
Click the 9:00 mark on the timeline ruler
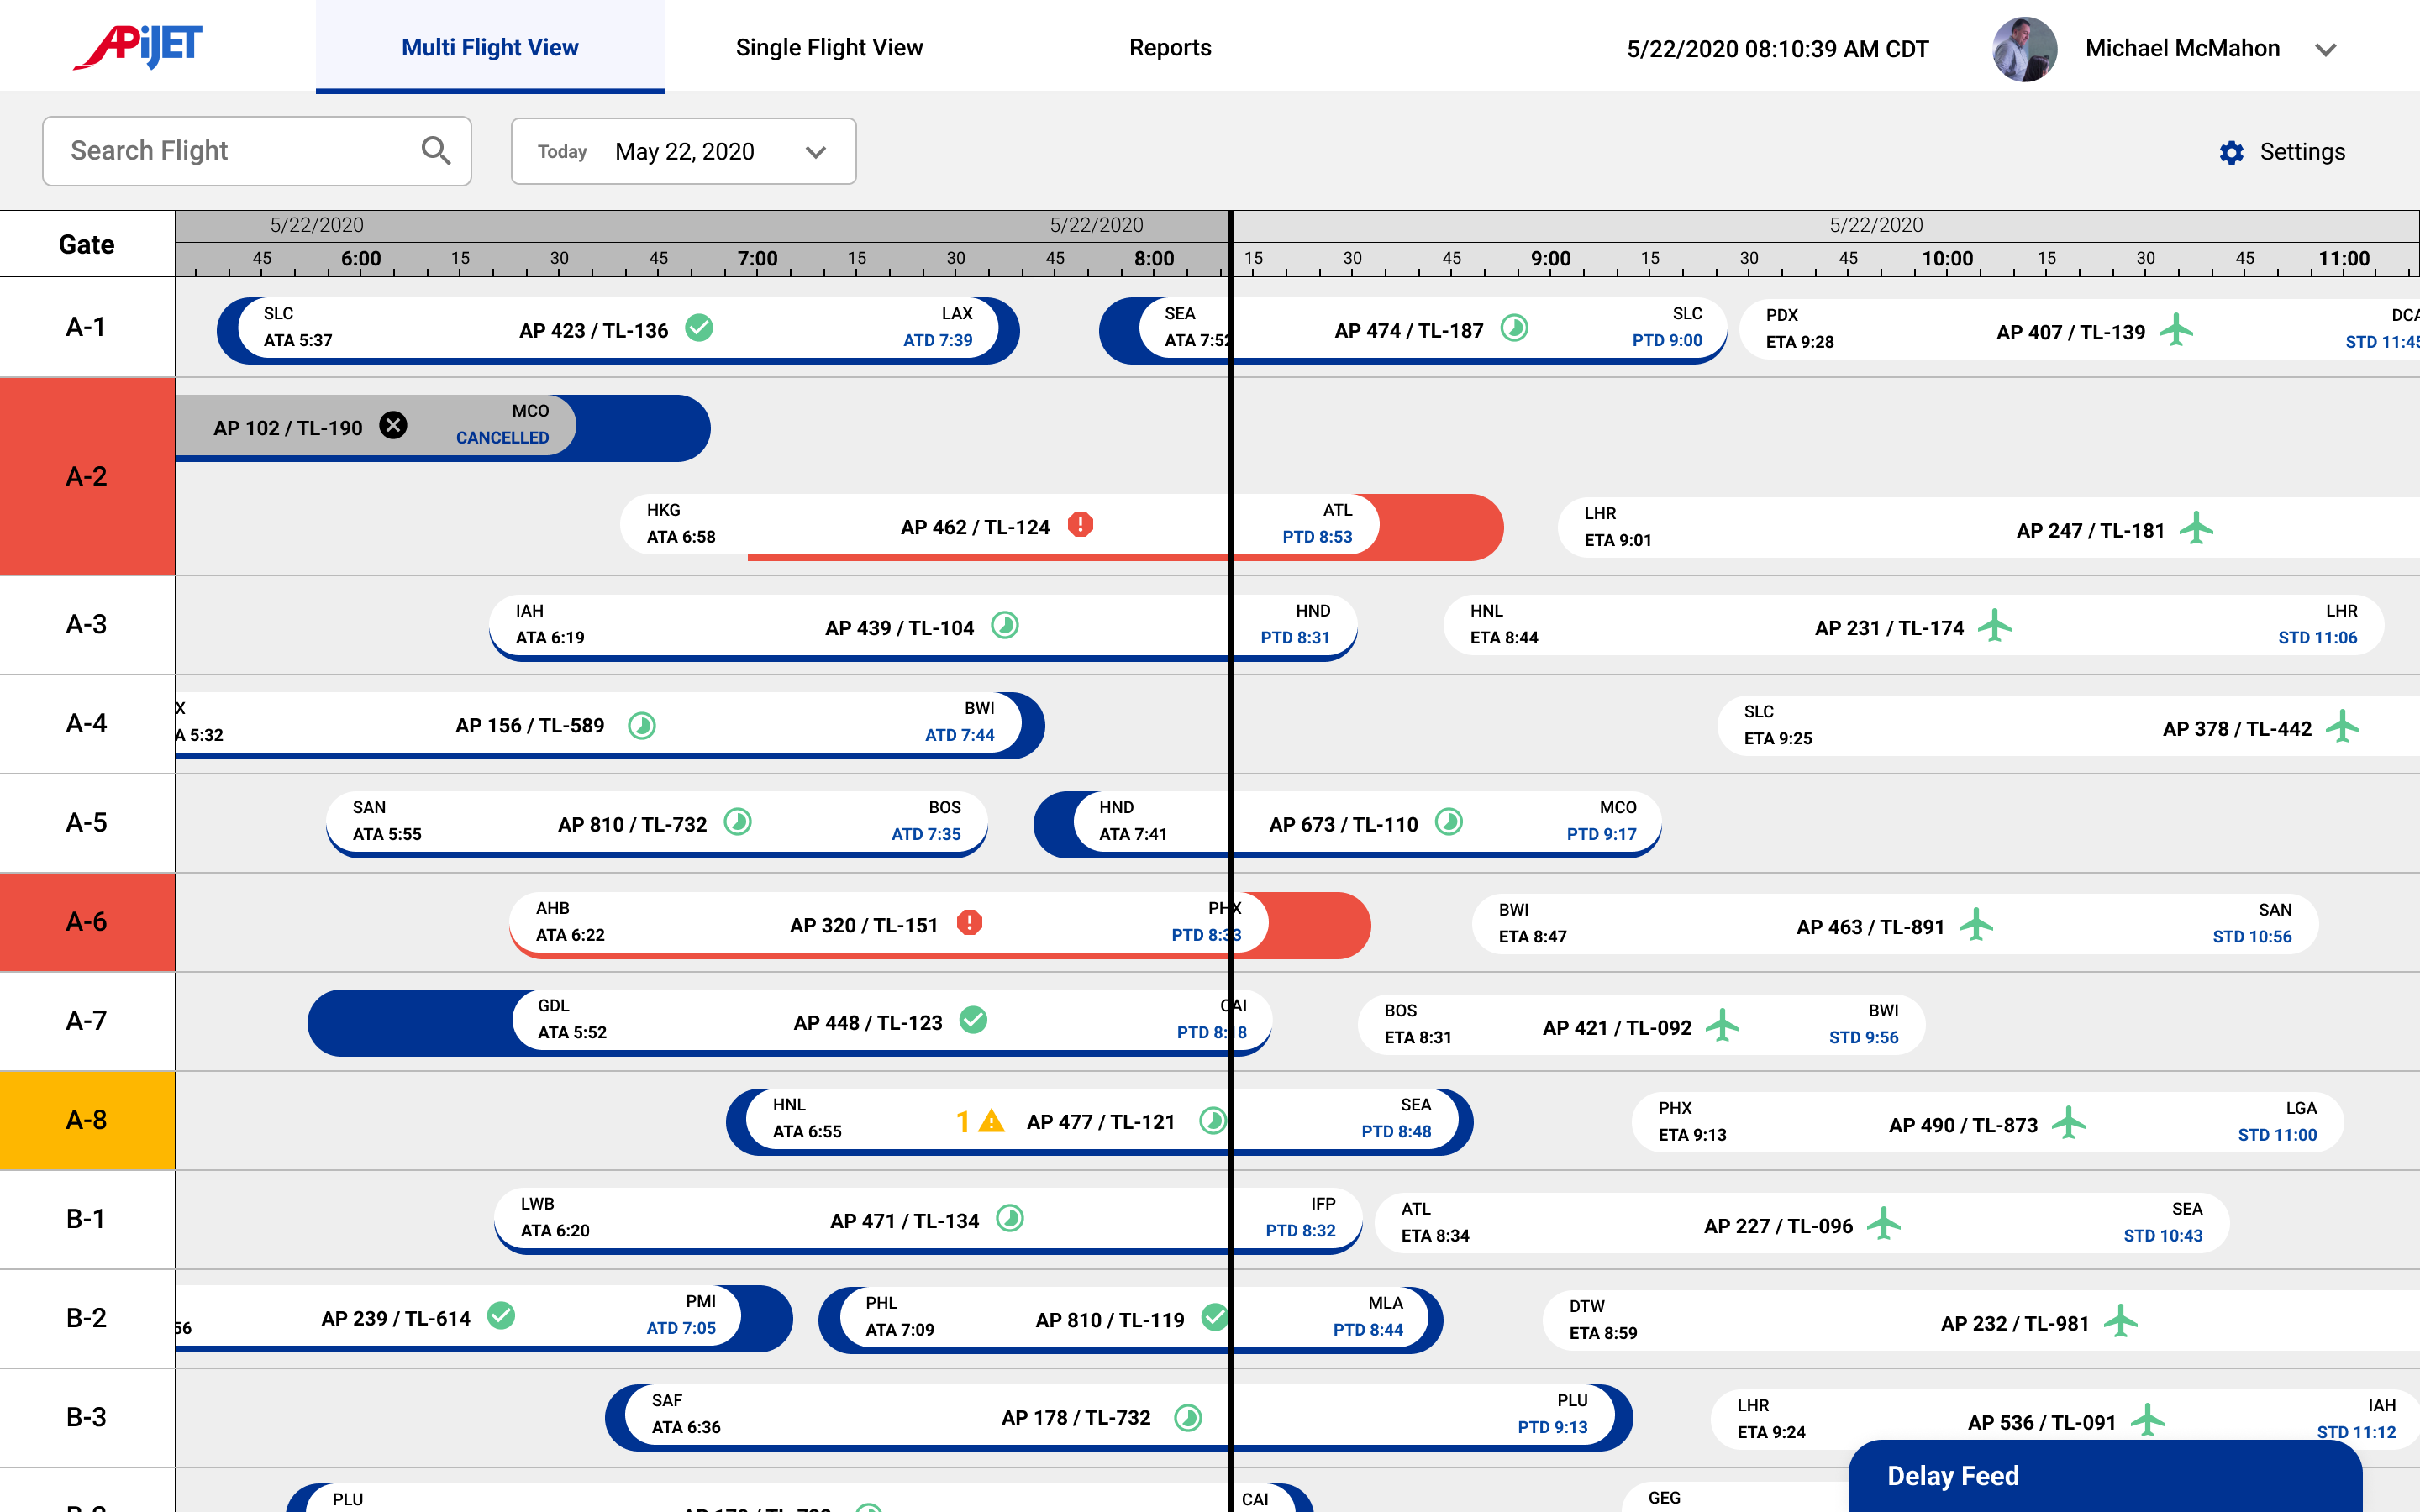(1551, 259)
